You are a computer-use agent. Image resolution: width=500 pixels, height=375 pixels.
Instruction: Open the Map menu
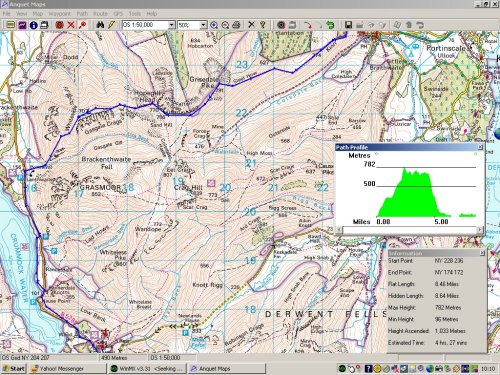(38, 14)
